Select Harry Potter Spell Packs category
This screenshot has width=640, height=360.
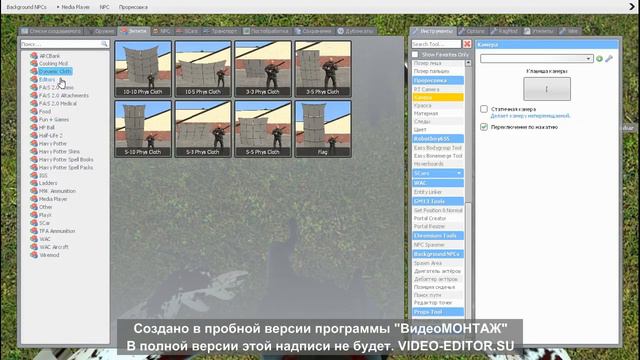click(x=66, y=167)
